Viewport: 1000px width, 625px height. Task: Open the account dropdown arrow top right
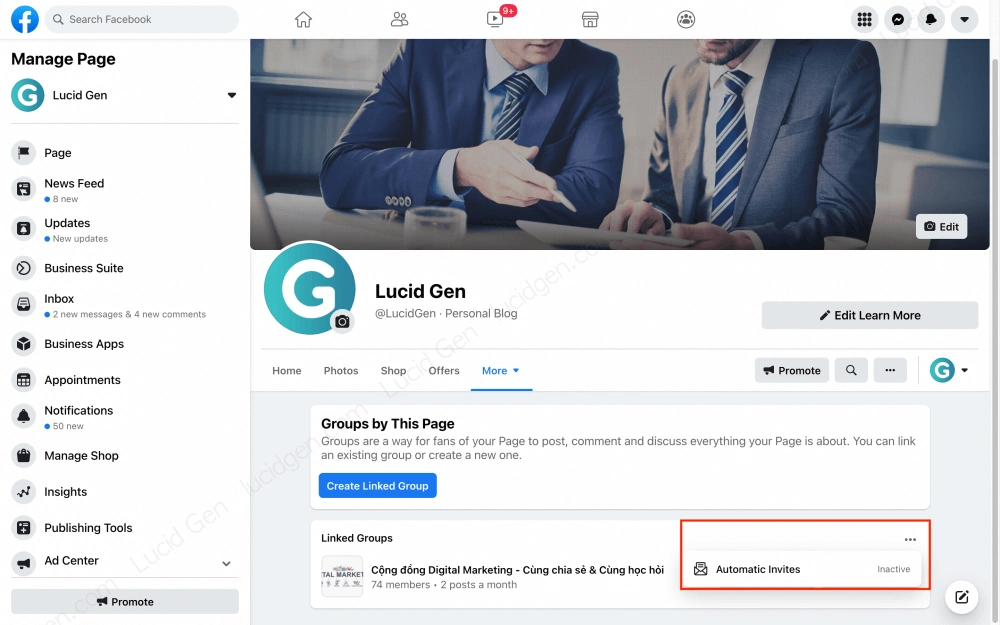tap(964, 20)
